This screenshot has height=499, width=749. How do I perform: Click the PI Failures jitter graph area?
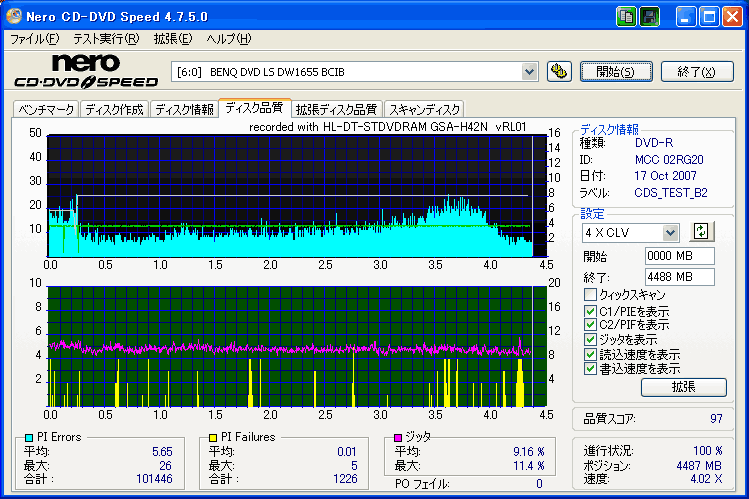pyautogui.click(x=297, y=347)
